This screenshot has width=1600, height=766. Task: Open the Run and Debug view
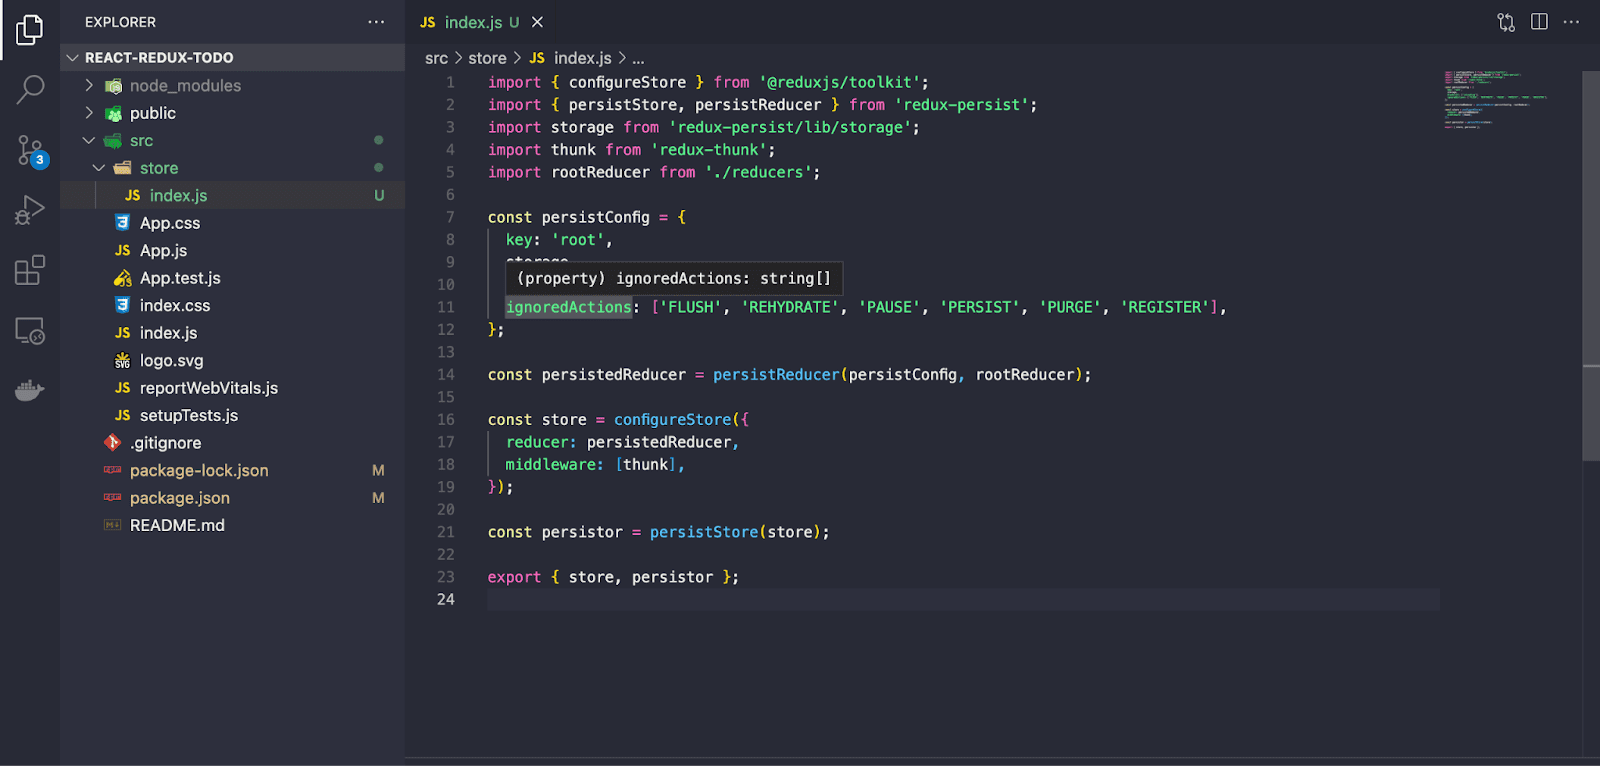(30, 210)
